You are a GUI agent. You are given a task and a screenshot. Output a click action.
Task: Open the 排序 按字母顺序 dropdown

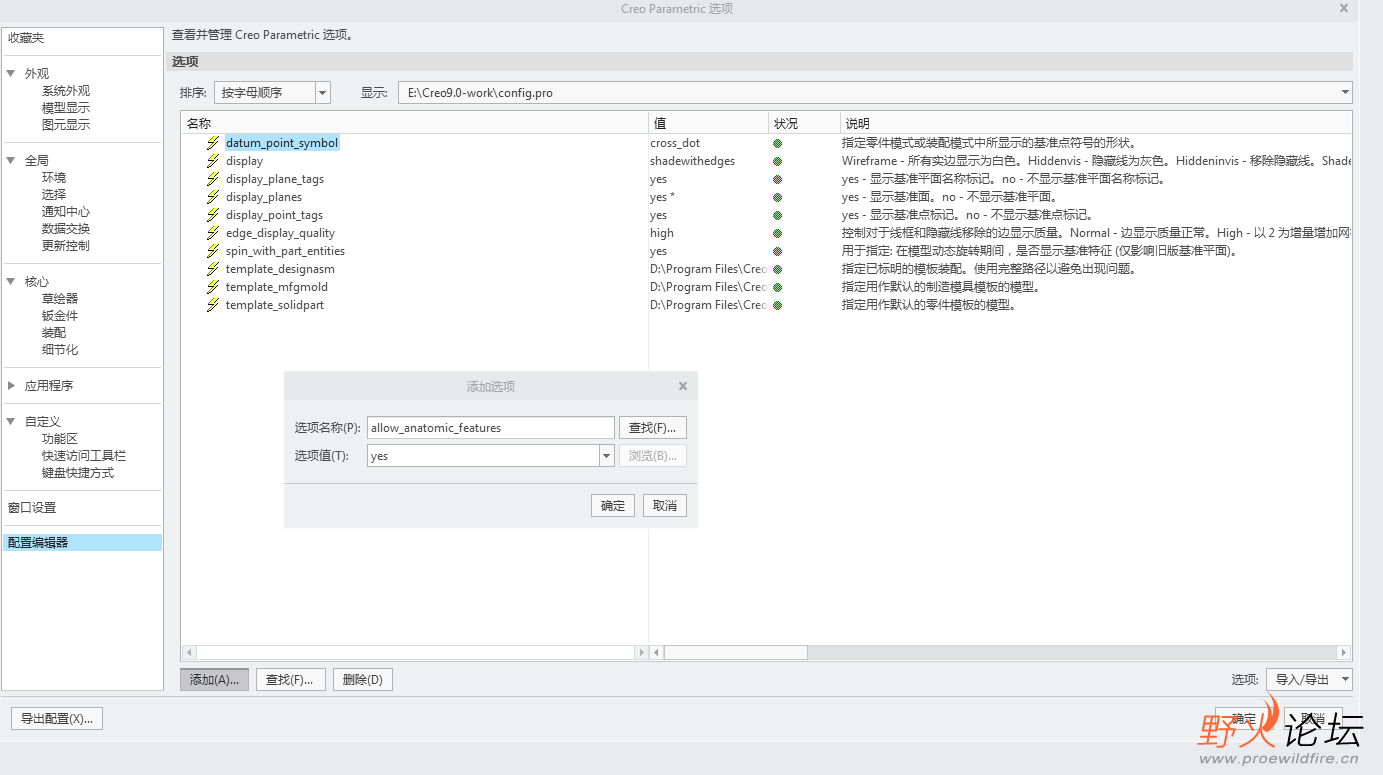[322, 93]
